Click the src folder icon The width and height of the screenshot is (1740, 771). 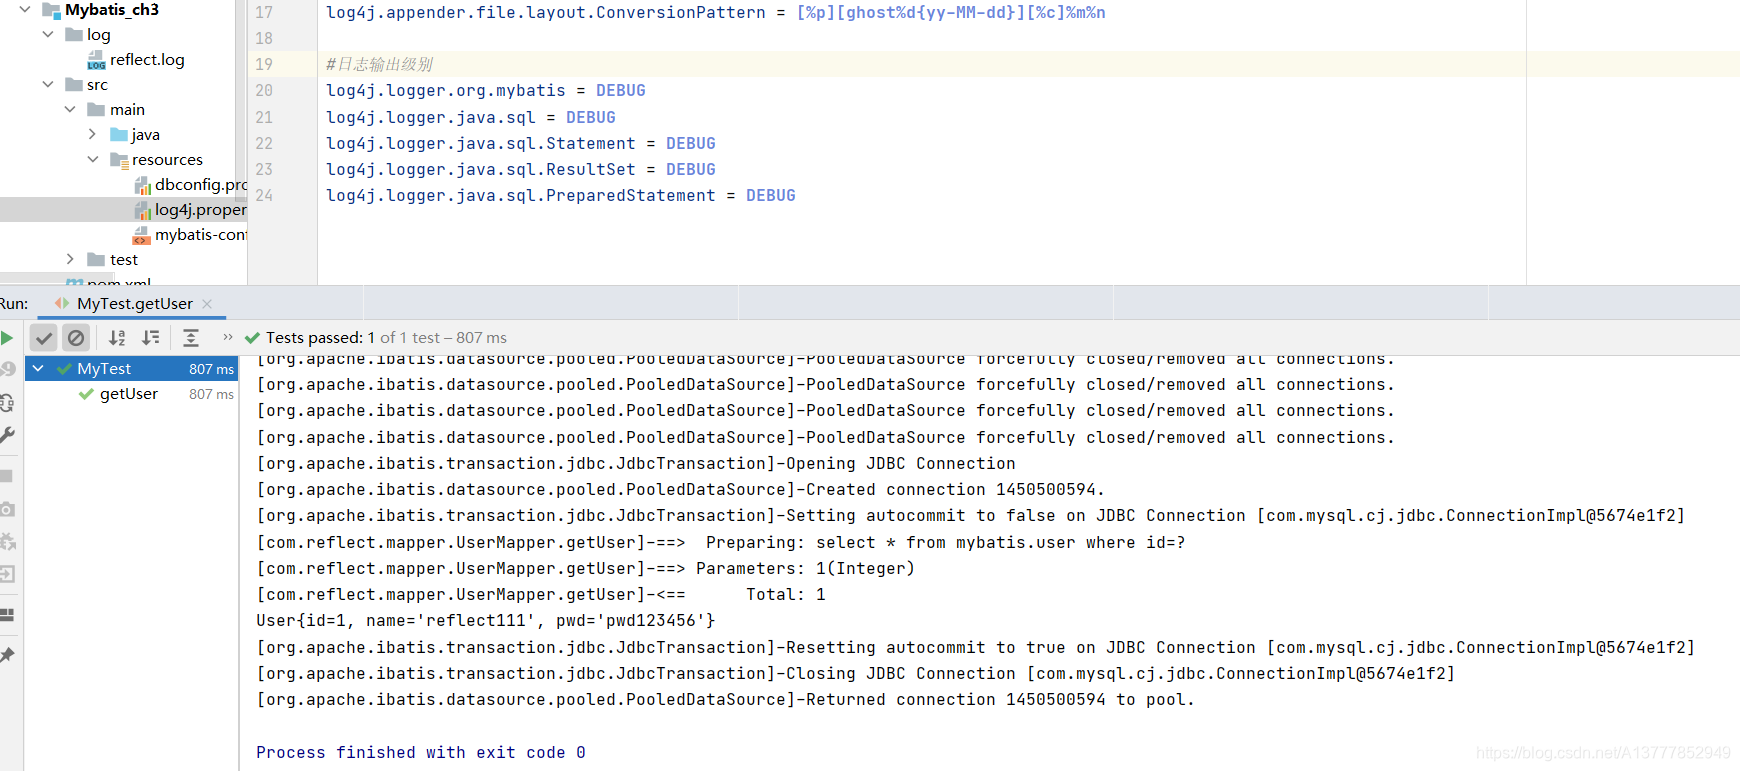point(74,85)
